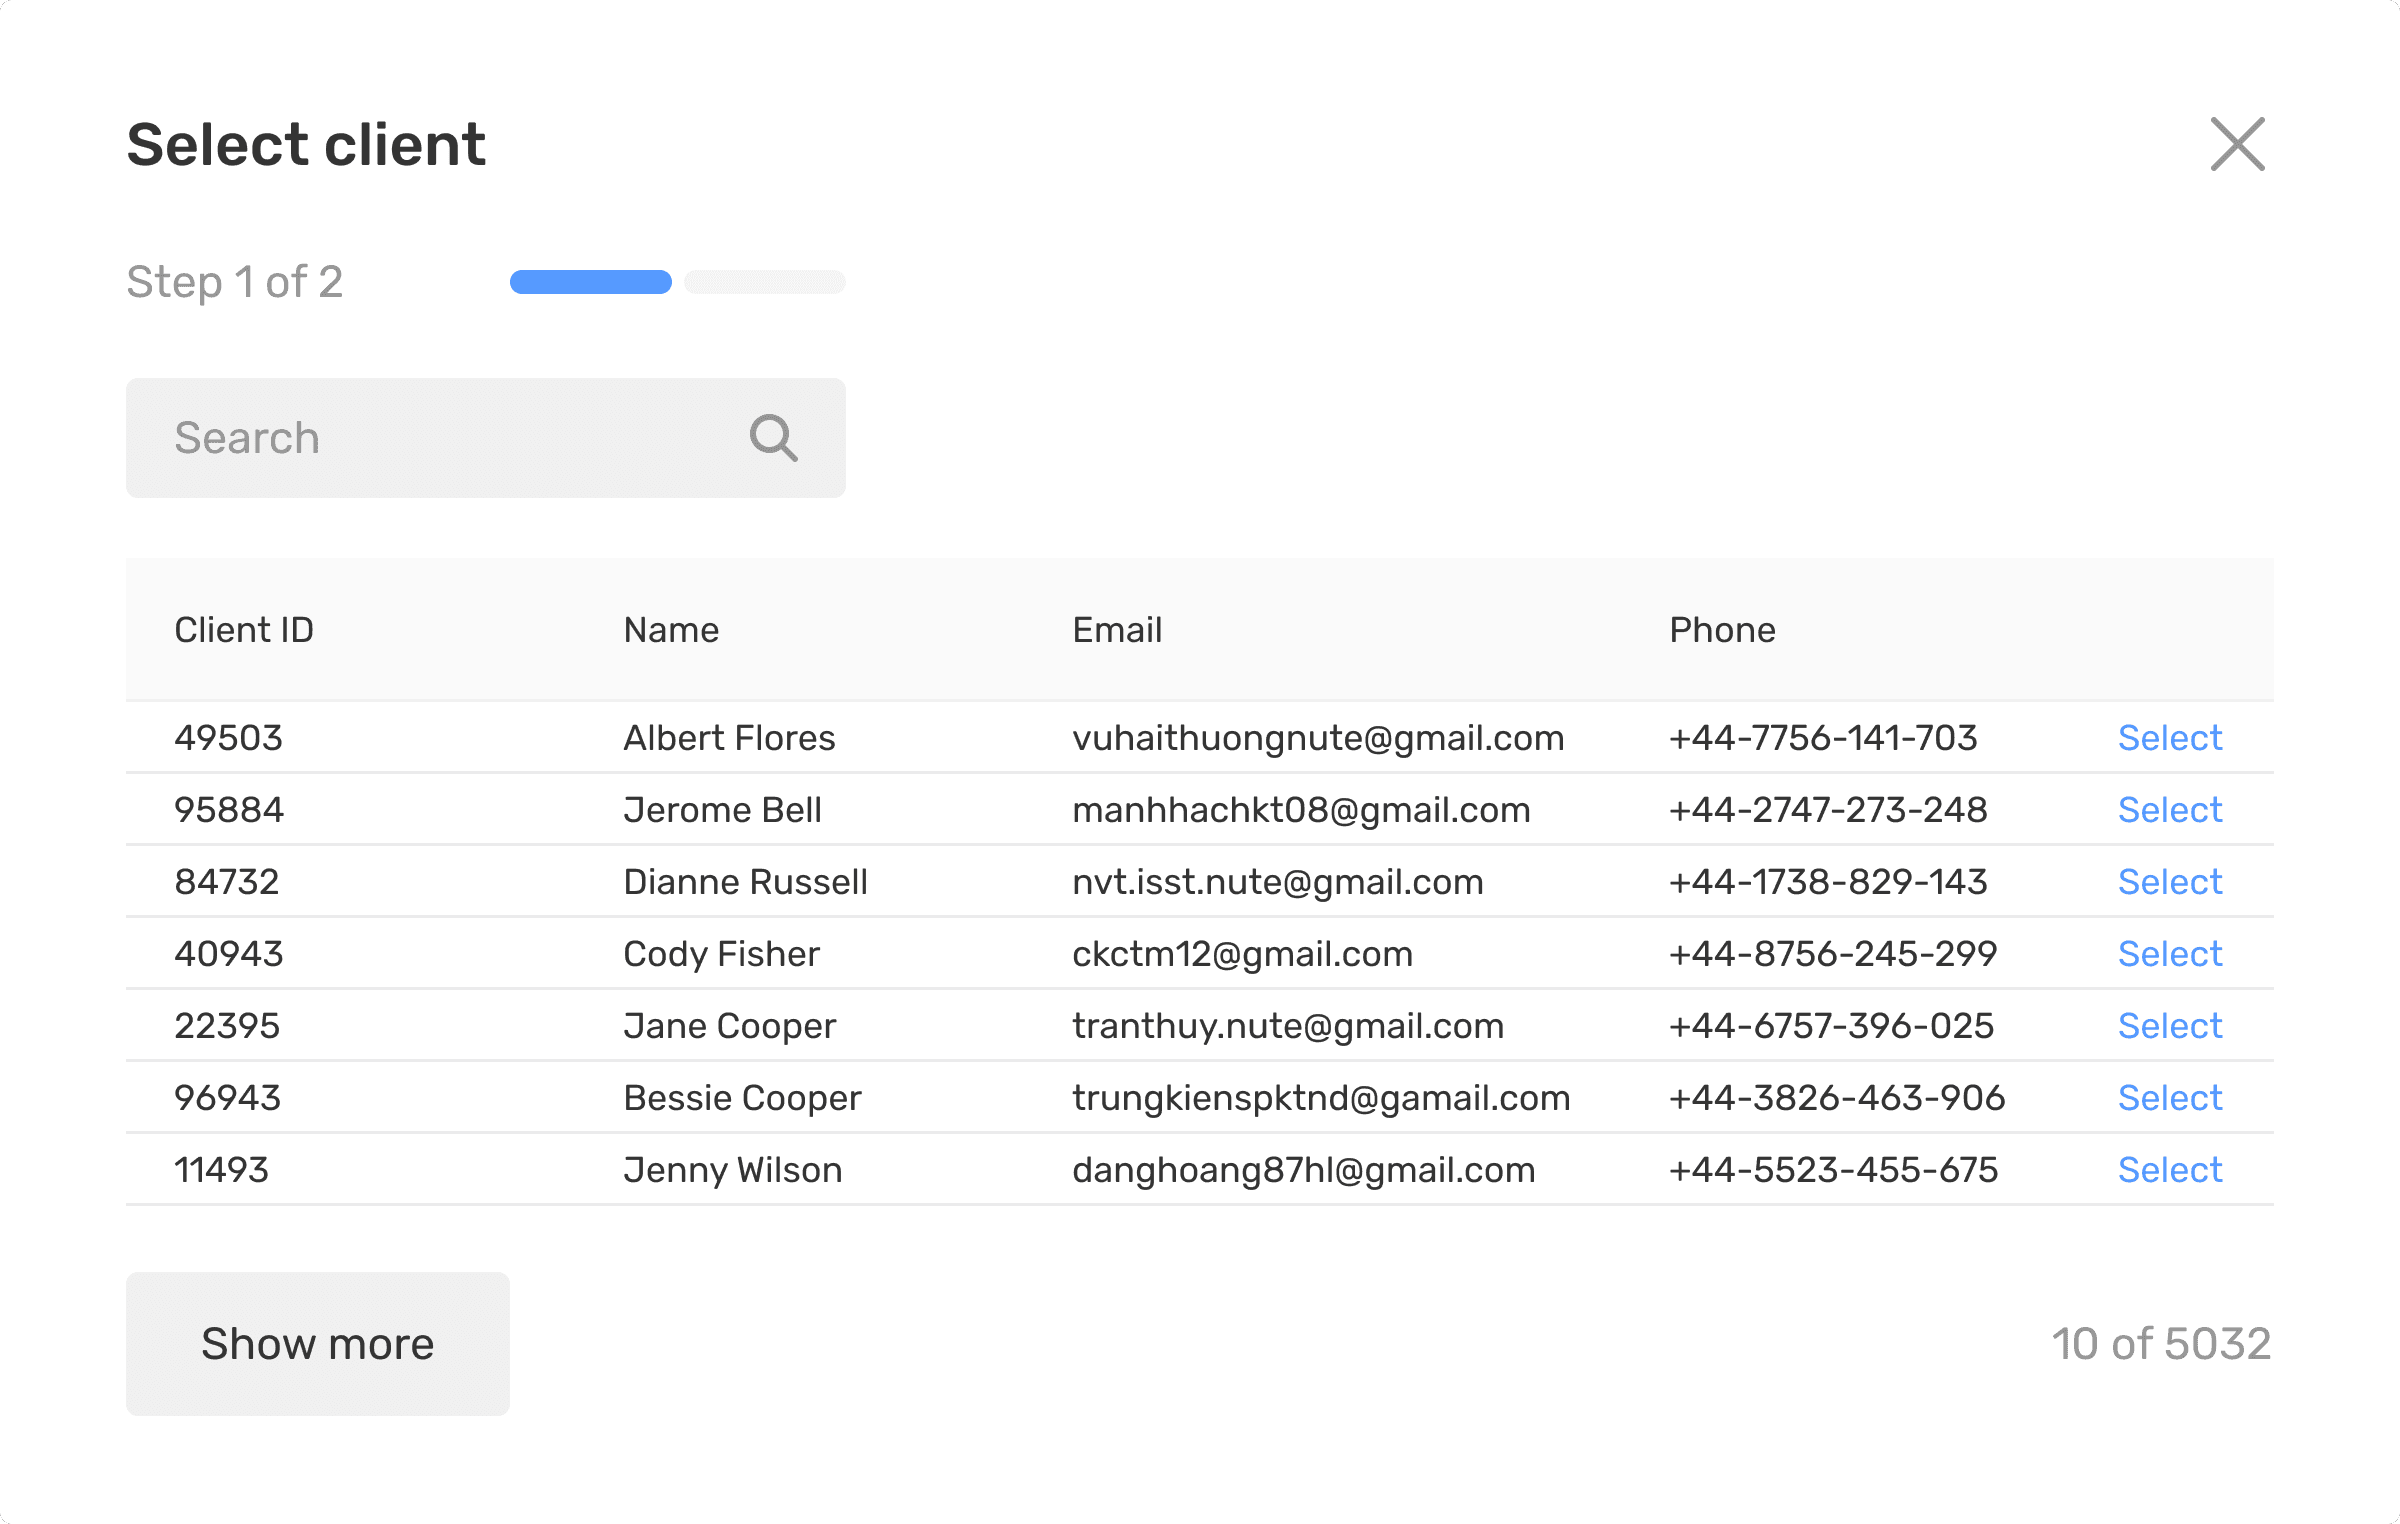Select client Jane Cooper
This screenshot has height=1524, width=2400.
tap(2169, 1026)
